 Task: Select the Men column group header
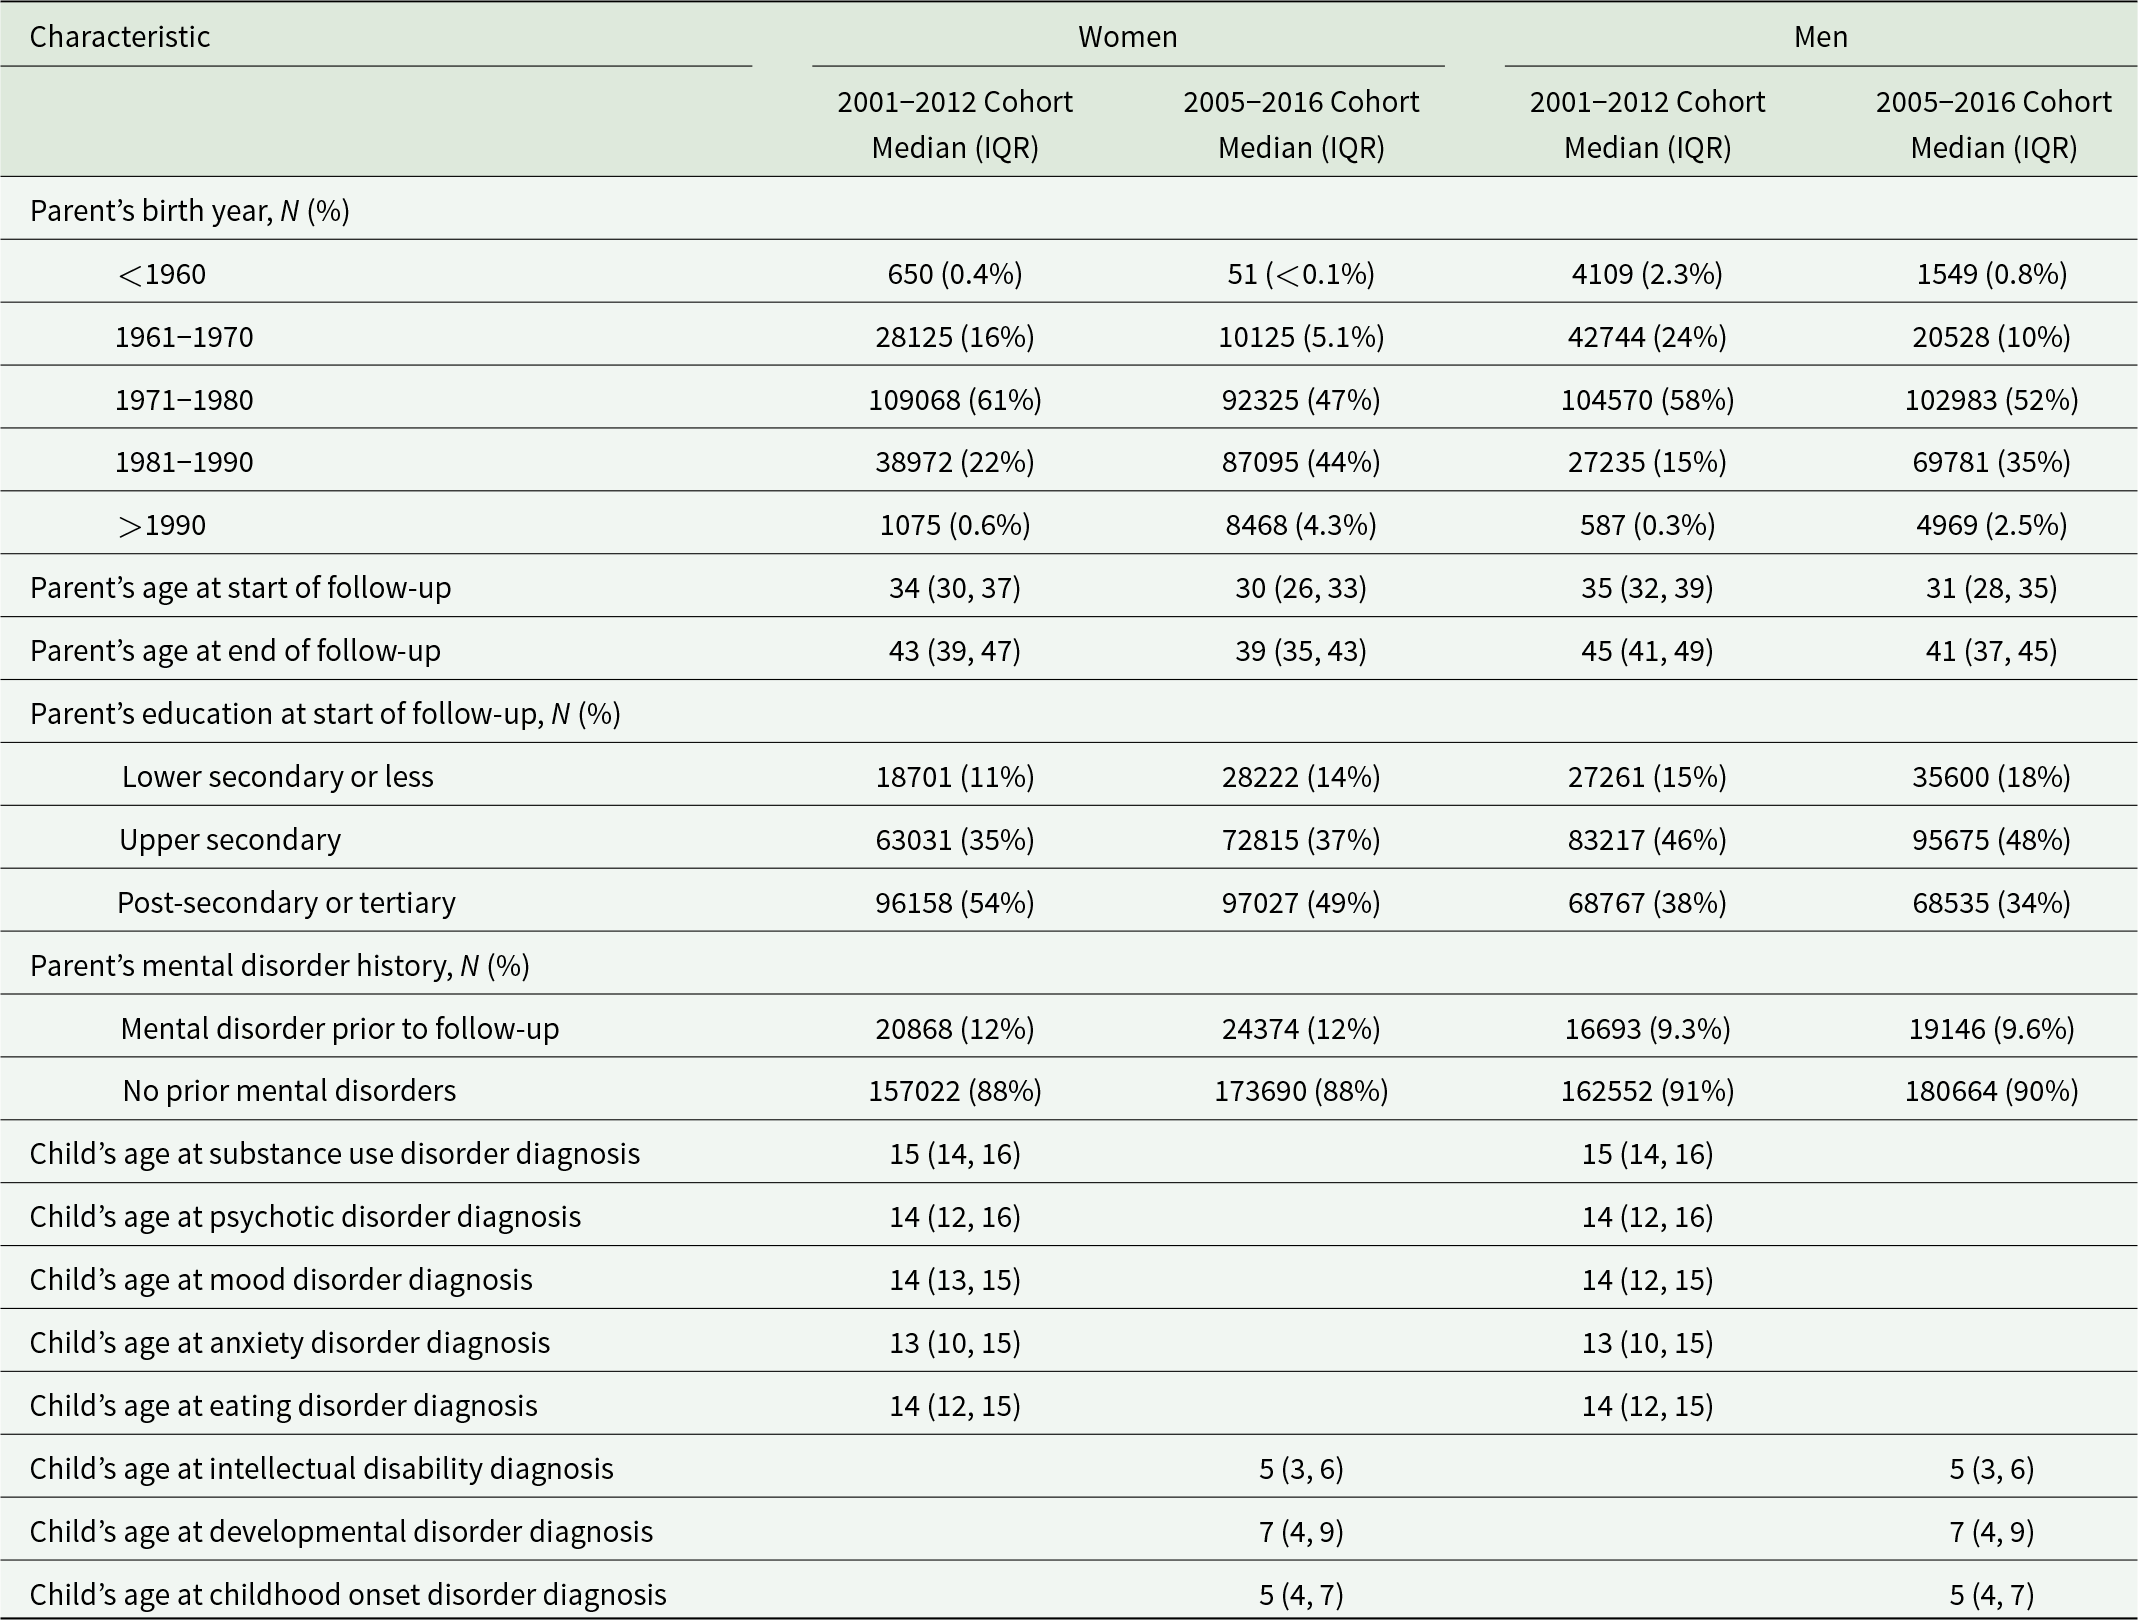click(1820, 37)
